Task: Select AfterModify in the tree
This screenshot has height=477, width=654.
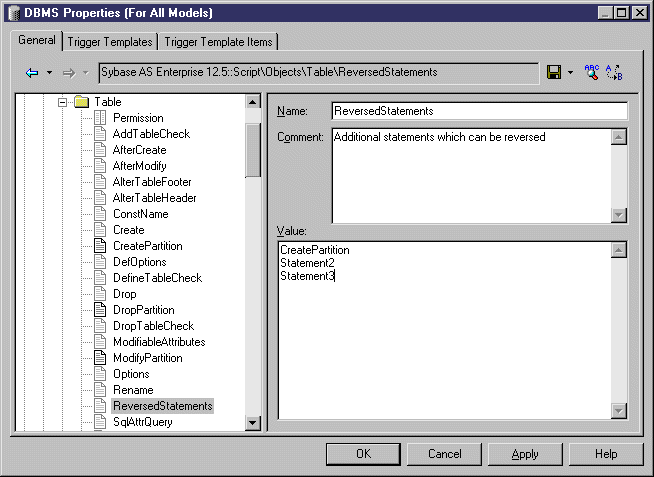Action: 140,166
